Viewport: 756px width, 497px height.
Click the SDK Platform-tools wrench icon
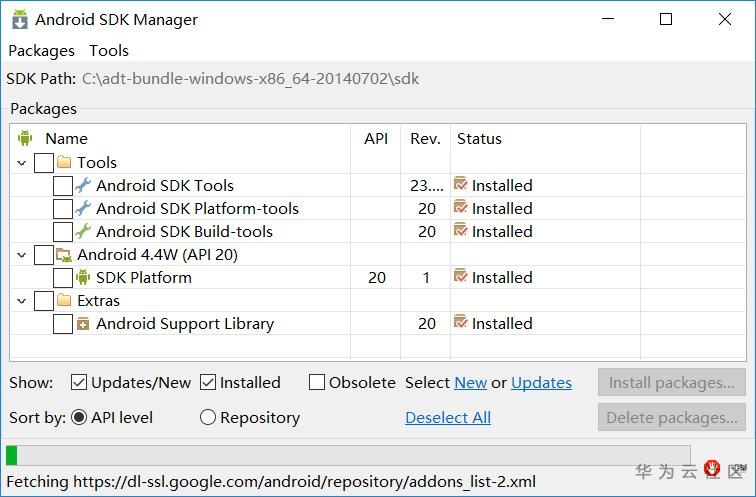click(x=83, y=208)
